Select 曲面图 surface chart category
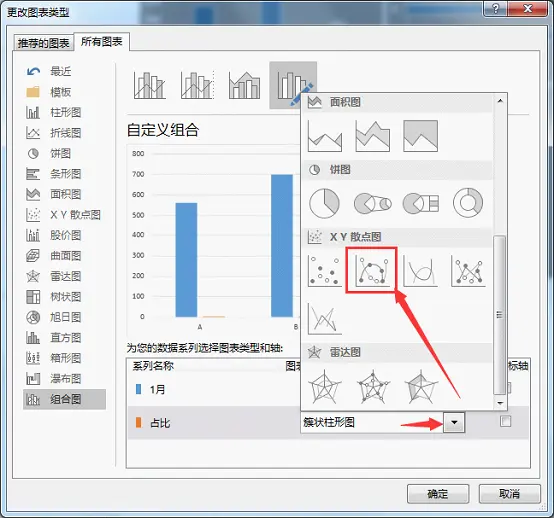Image resolution: width=554 pixels, height=518 pixels. [64, 256]
